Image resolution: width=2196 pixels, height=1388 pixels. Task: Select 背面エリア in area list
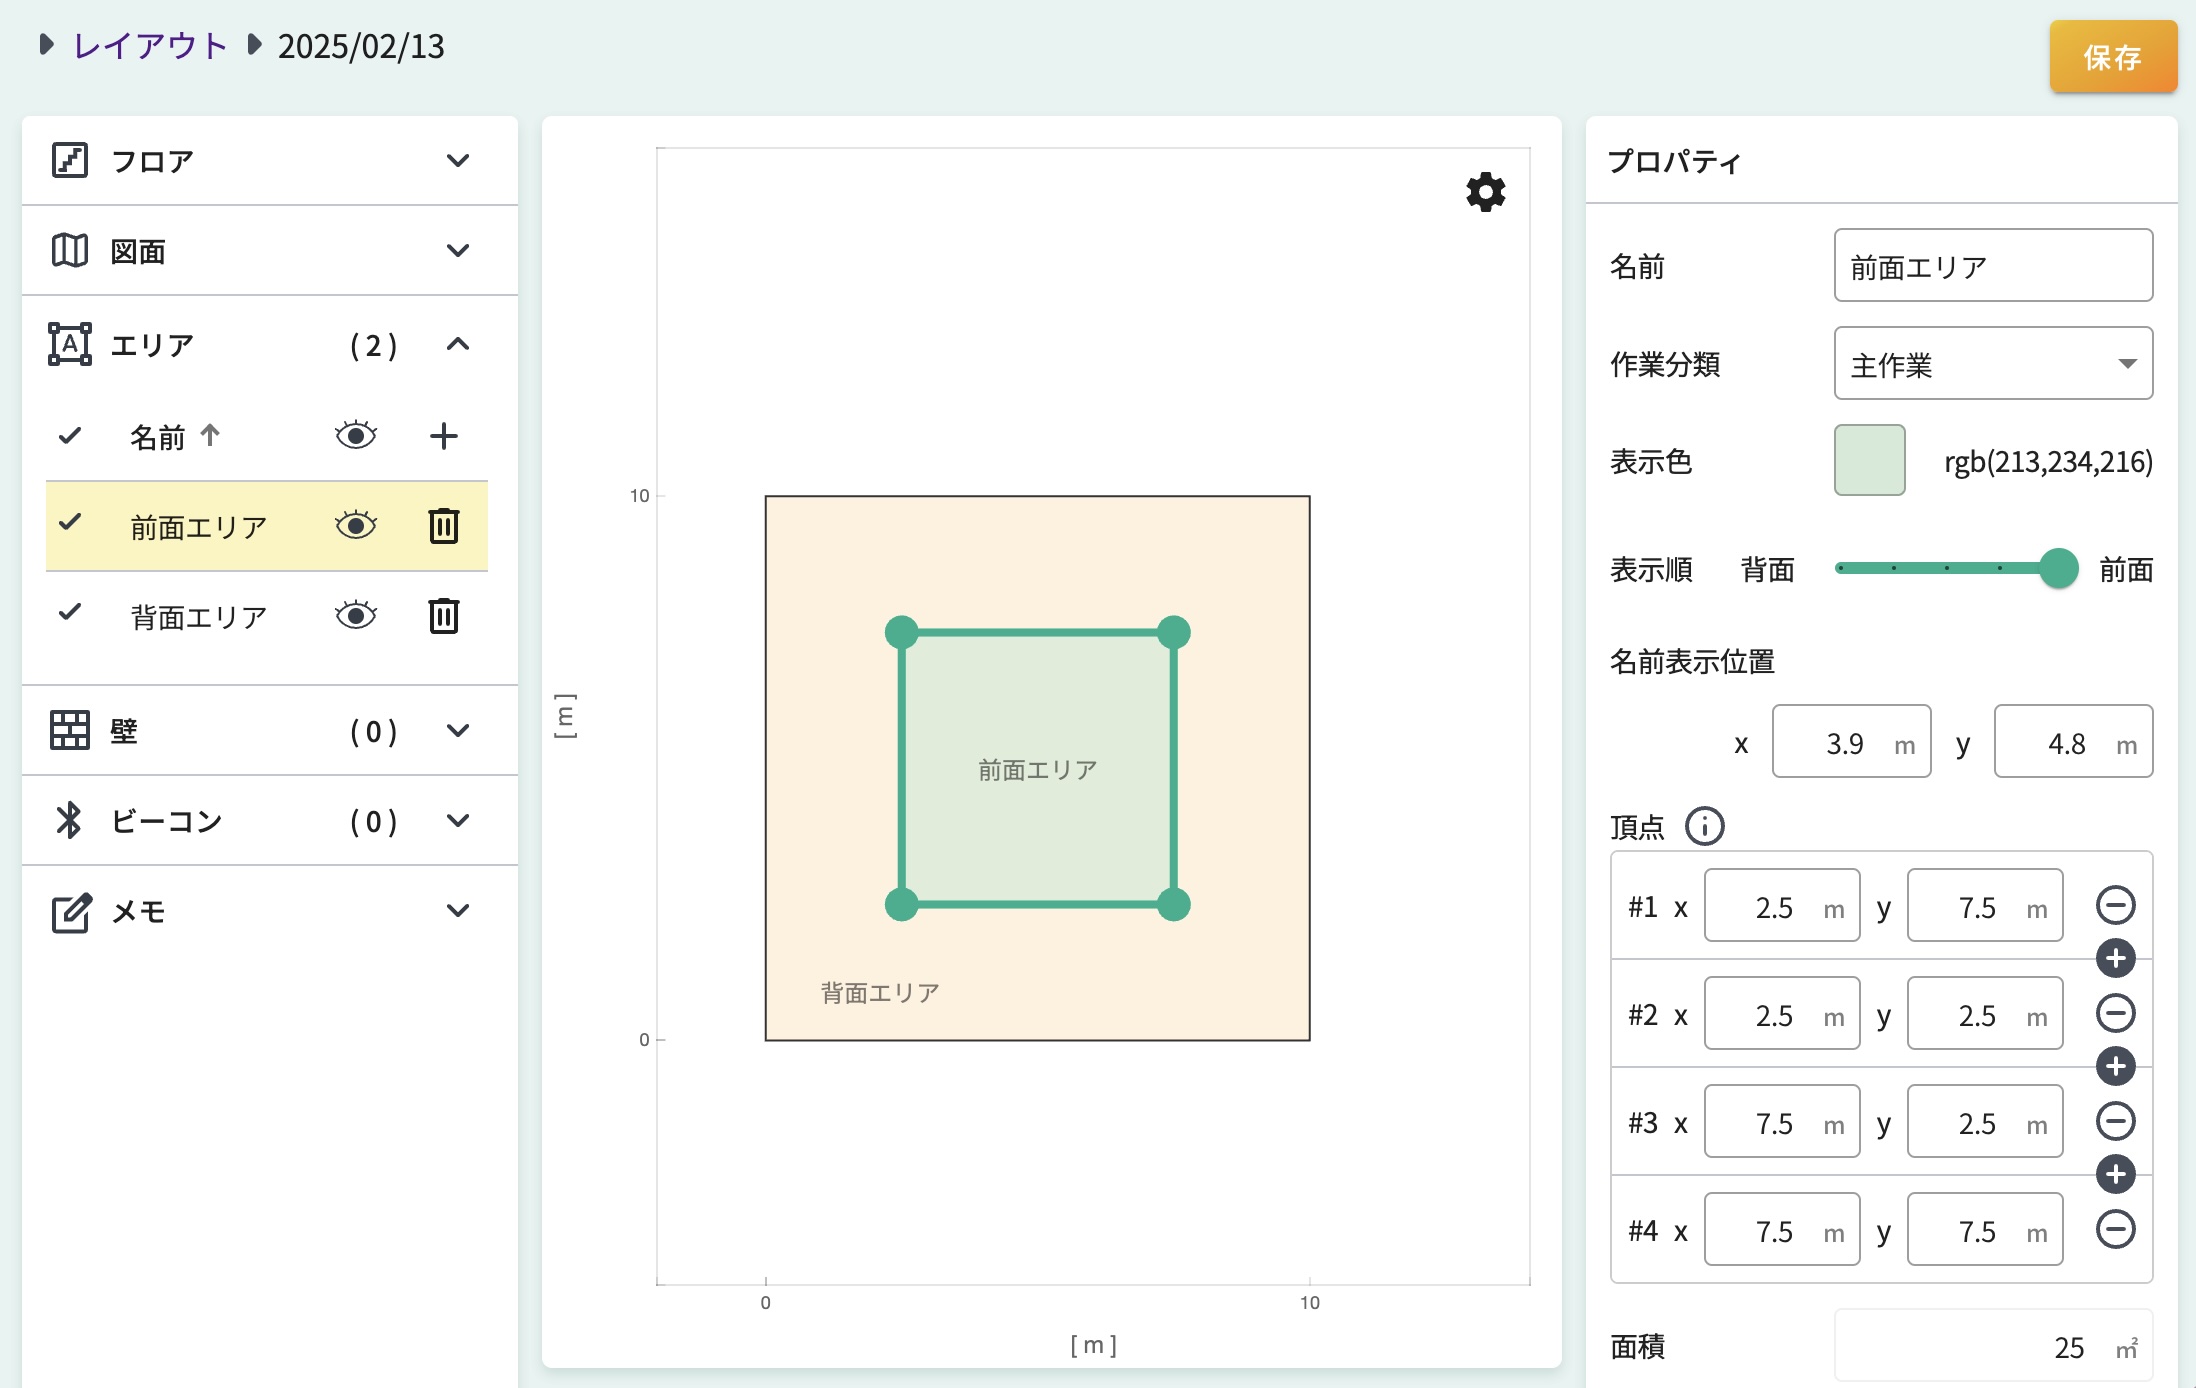pyautogui.click(x=199, y=617)
